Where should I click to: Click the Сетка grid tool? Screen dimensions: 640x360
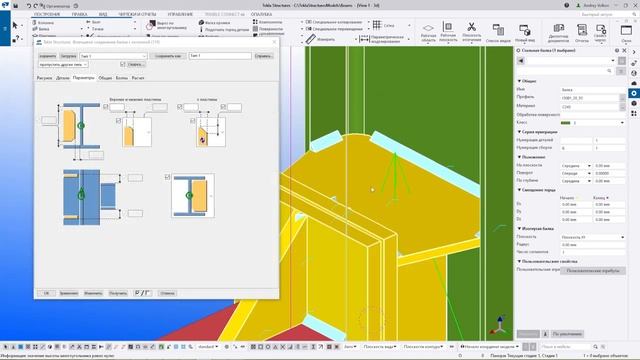coord(383,25)
